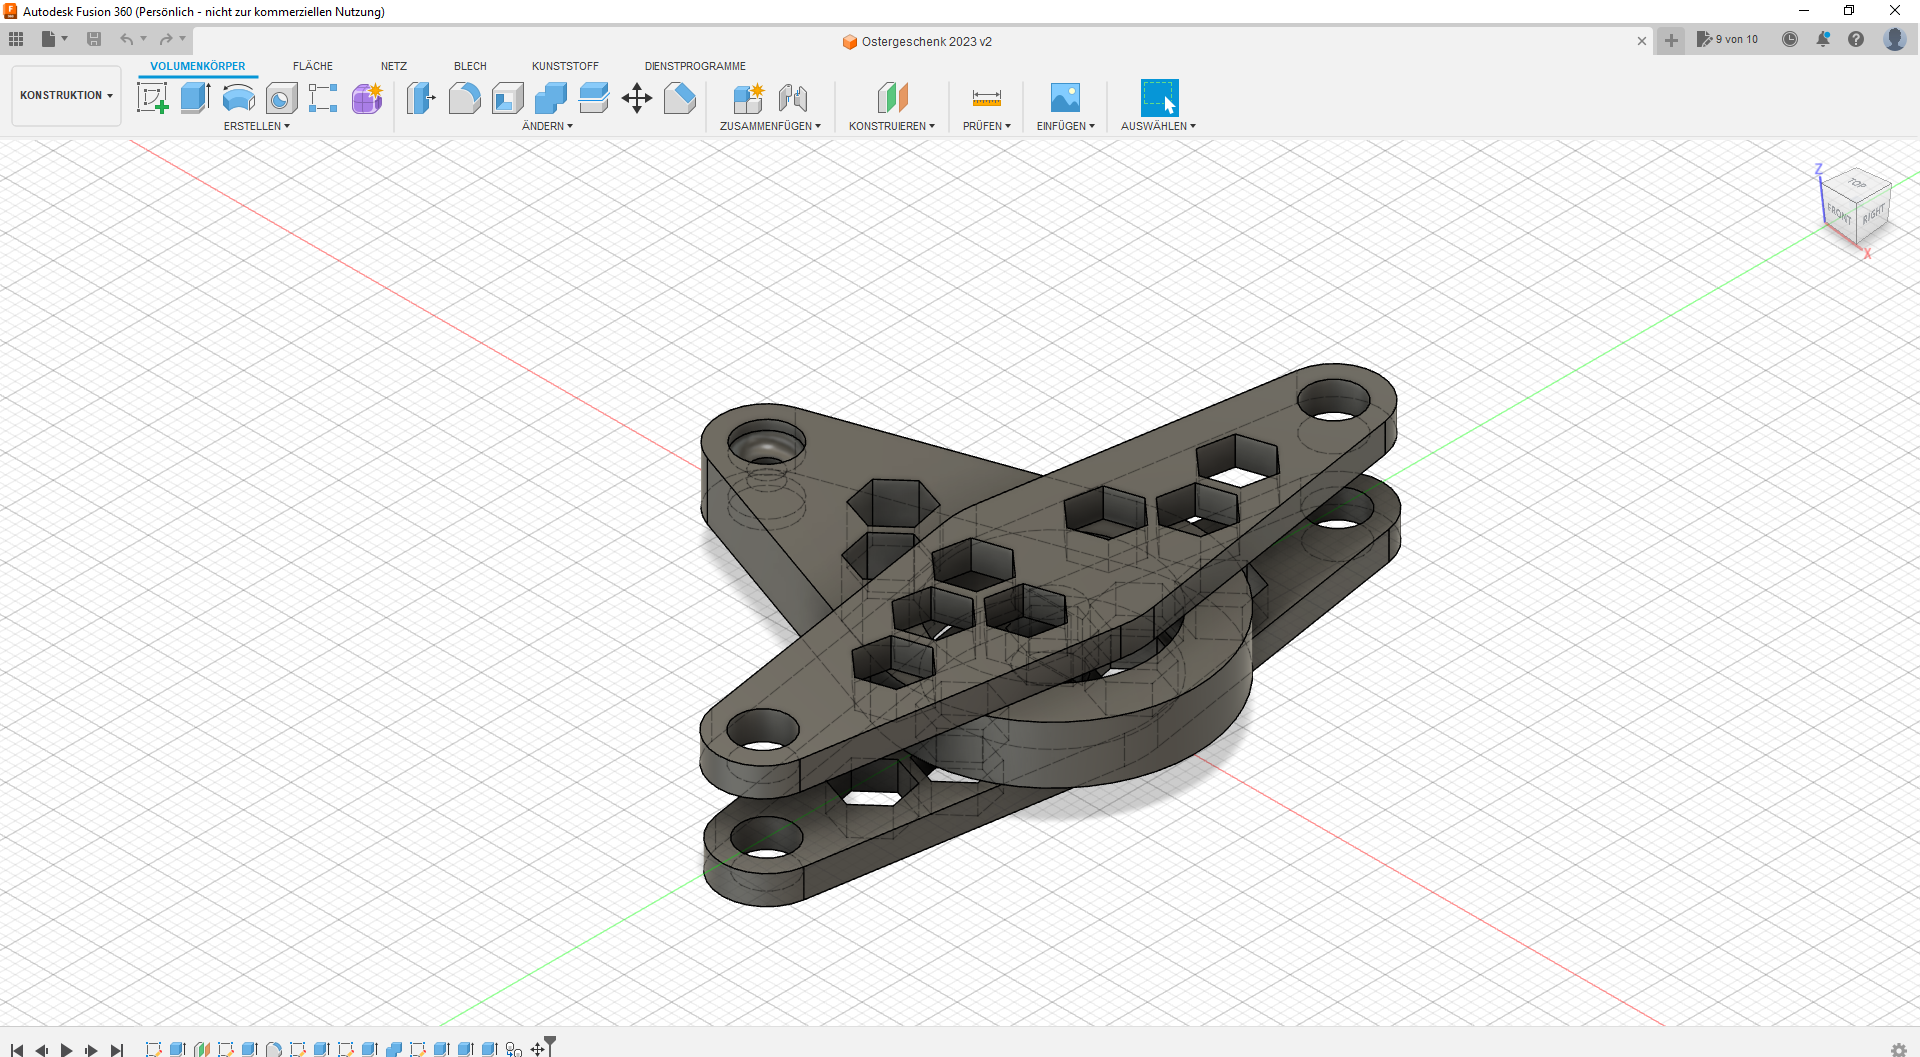Expand the Erstellen menu
1920x1057 pixels.
click(x=257, y=126)
